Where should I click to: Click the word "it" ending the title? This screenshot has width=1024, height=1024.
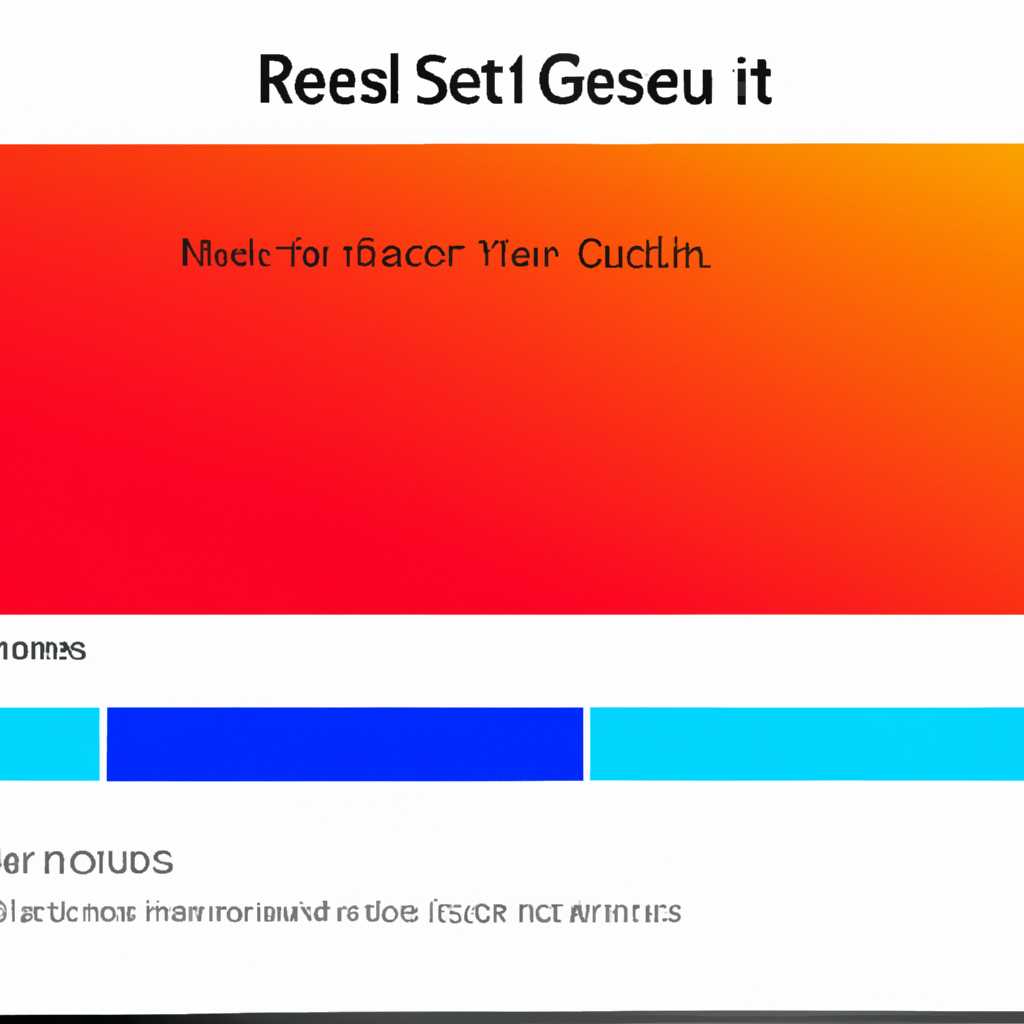coord(753,80)
